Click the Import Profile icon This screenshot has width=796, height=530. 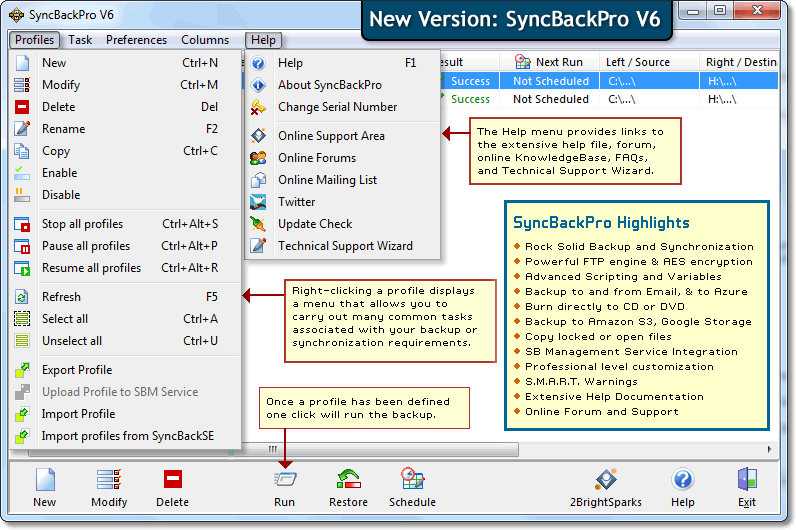pos(22,414)
